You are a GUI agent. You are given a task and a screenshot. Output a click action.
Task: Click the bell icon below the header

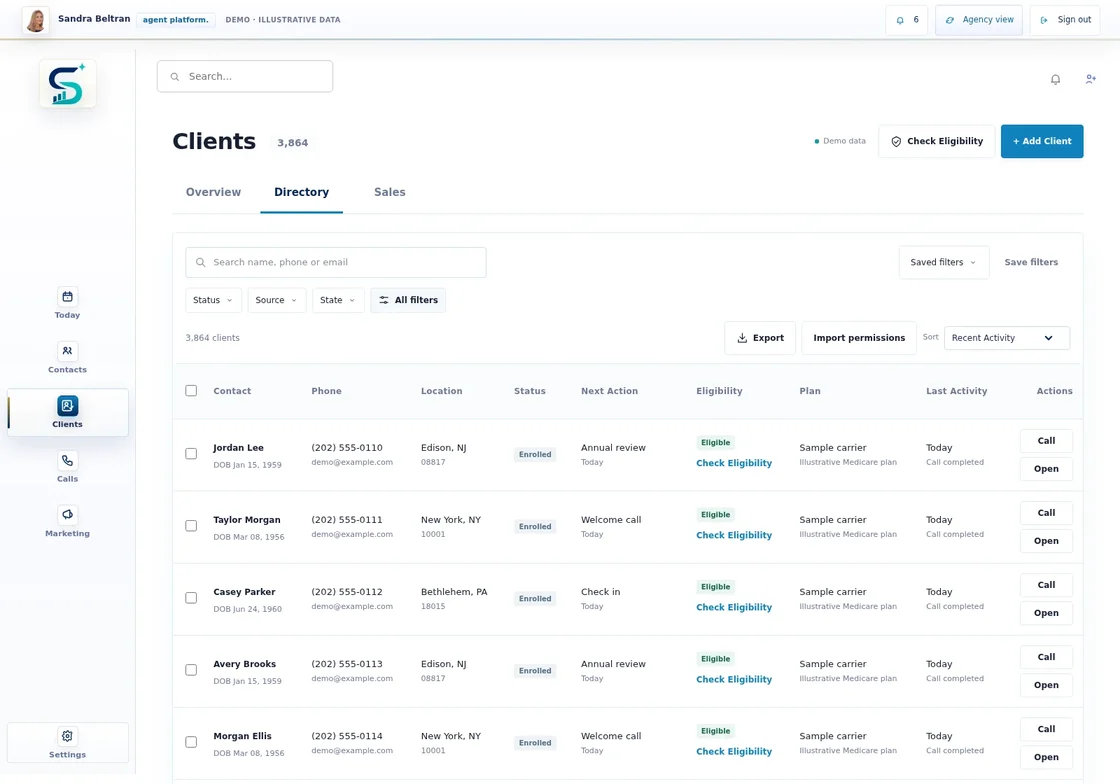coord(1055,79)
